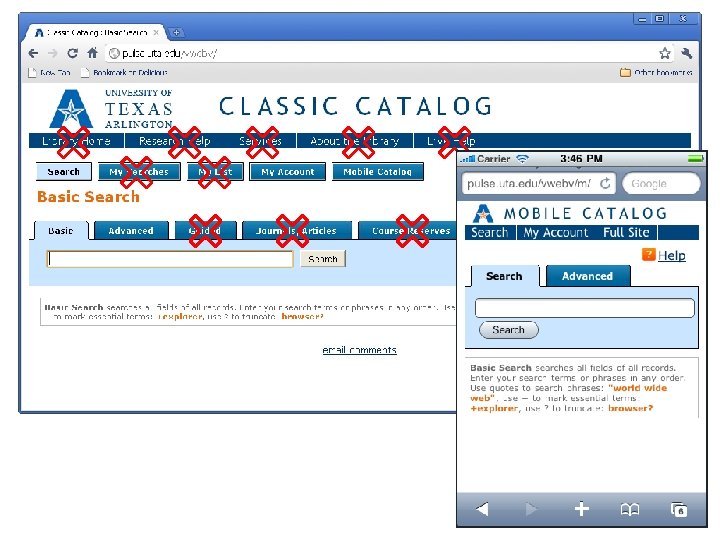The width and height of the screenshot is (720, 540).
Task: Select the Basic search tab
Action: click(61, 231)
